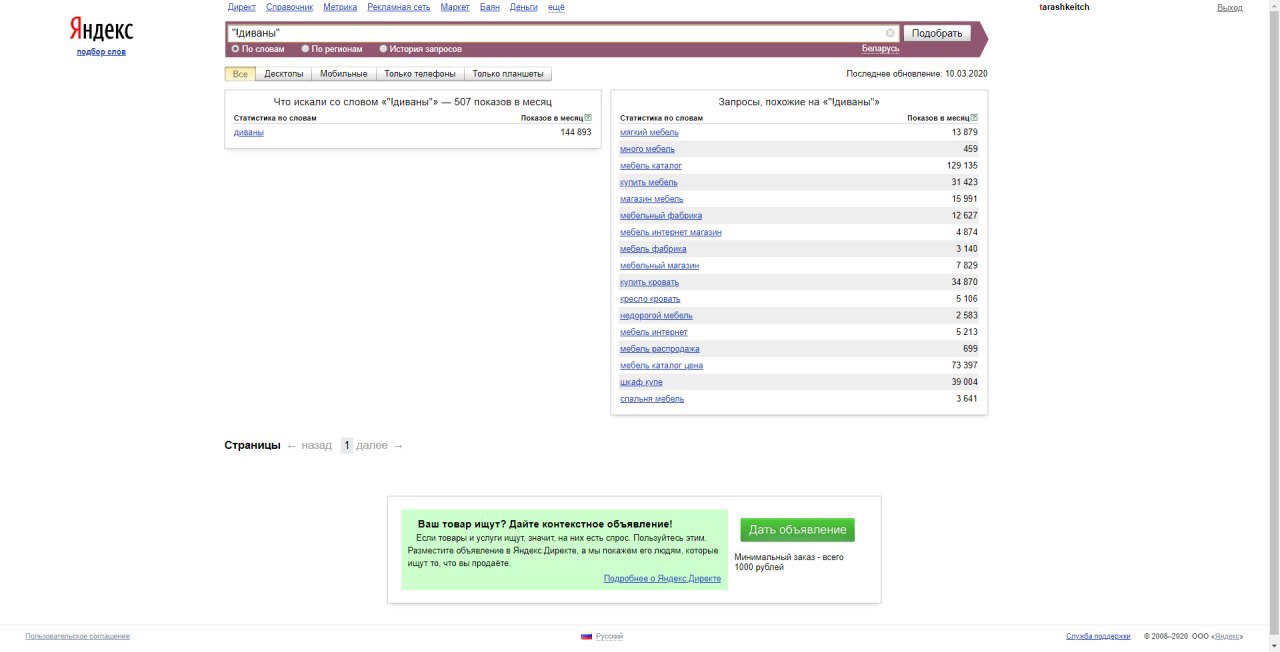Click 'Последнее обновление: 10.03.2020' text
Screen dimensions: 1280x652
[x=917, y=74]
